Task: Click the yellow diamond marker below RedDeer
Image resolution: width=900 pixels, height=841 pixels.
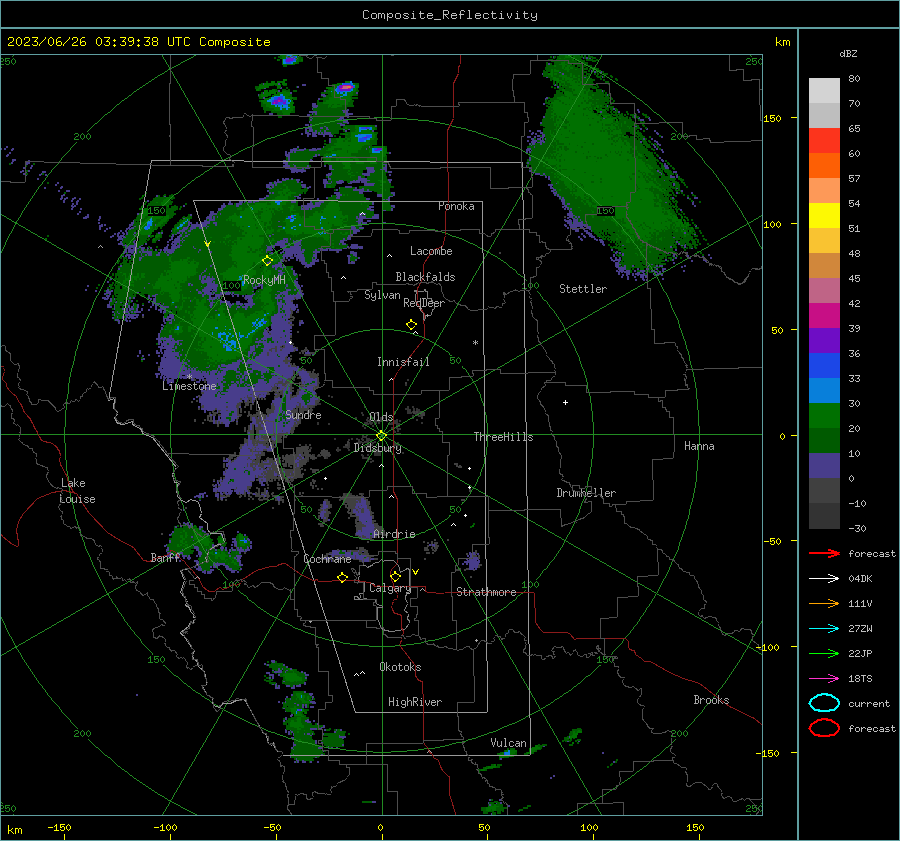Action: tap(411, 325)
